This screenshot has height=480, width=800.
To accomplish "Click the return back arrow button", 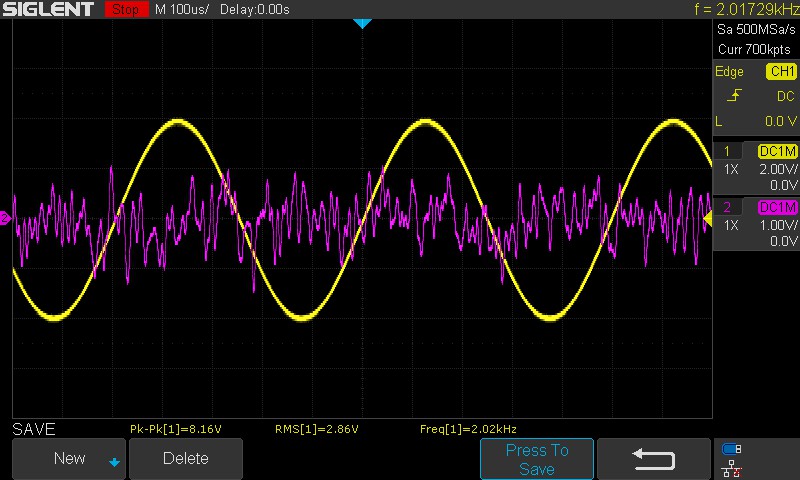I will point(654,459).
